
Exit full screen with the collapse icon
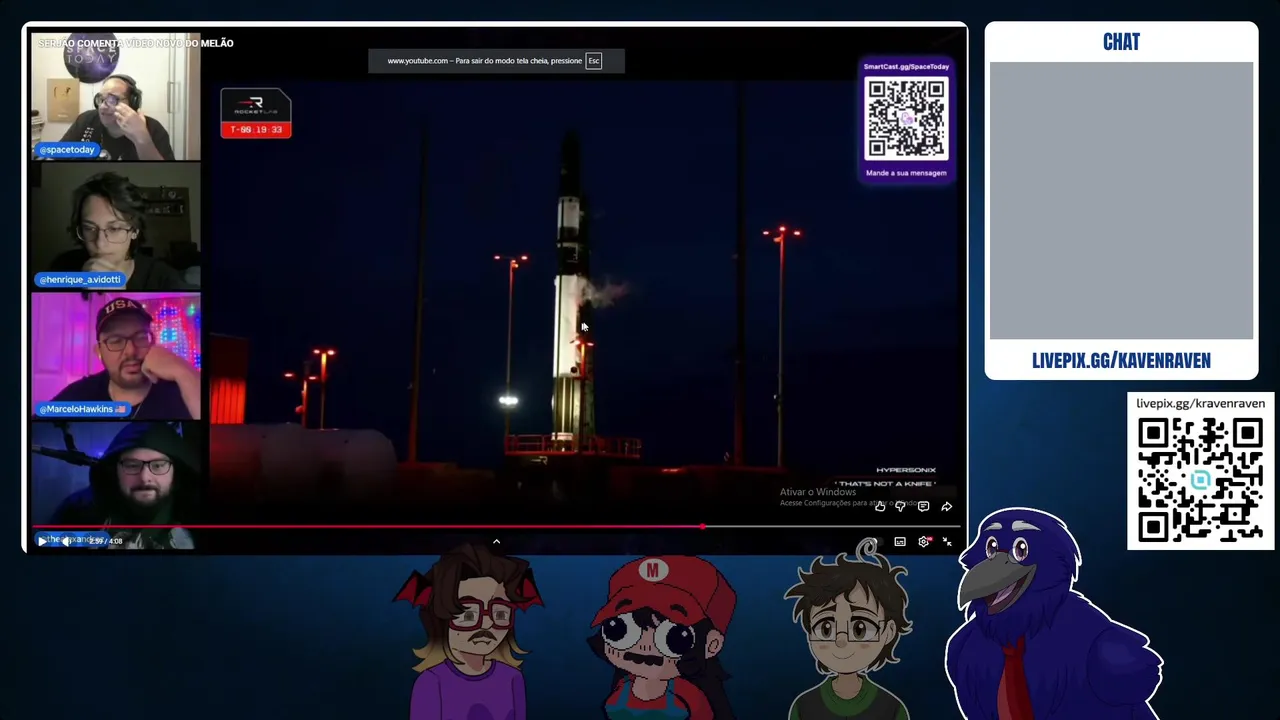tap(947, 542)
